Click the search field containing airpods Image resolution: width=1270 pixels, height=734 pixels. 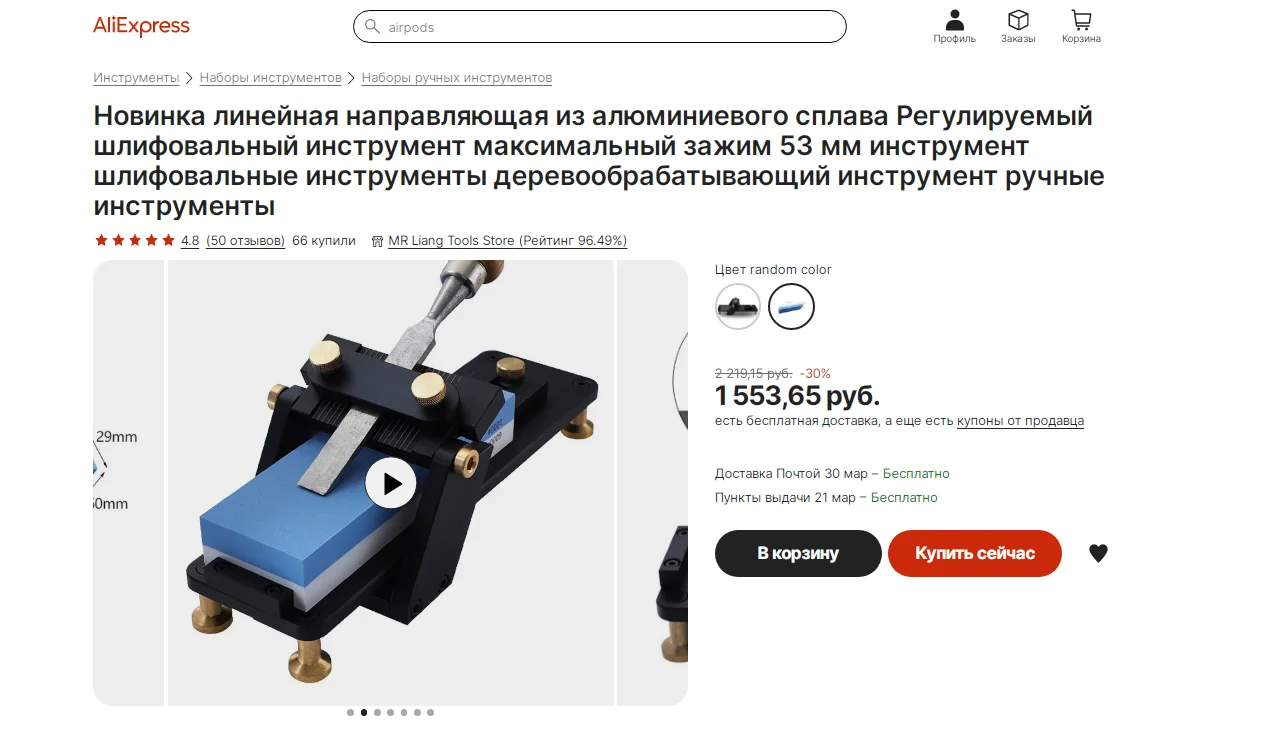click(600, 27)
